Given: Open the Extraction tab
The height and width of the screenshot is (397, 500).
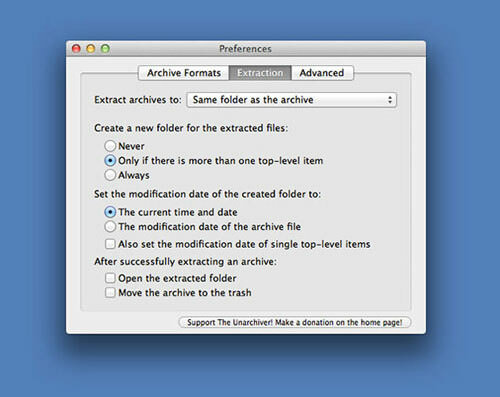Looking at the screenshot, I should pos(260,73).
